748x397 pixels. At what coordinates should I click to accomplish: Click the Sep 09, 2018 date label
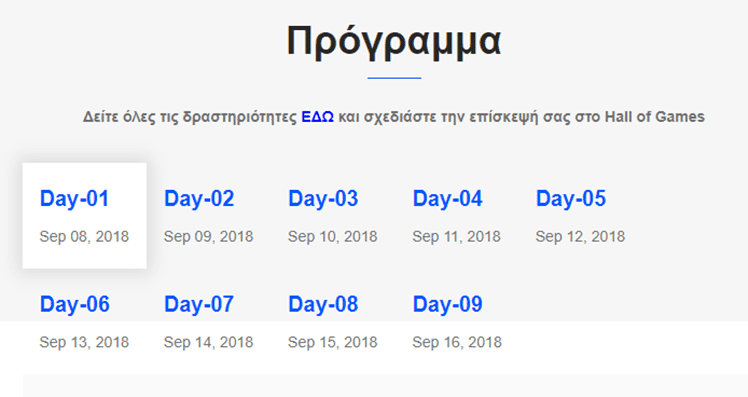pos(208,236)
